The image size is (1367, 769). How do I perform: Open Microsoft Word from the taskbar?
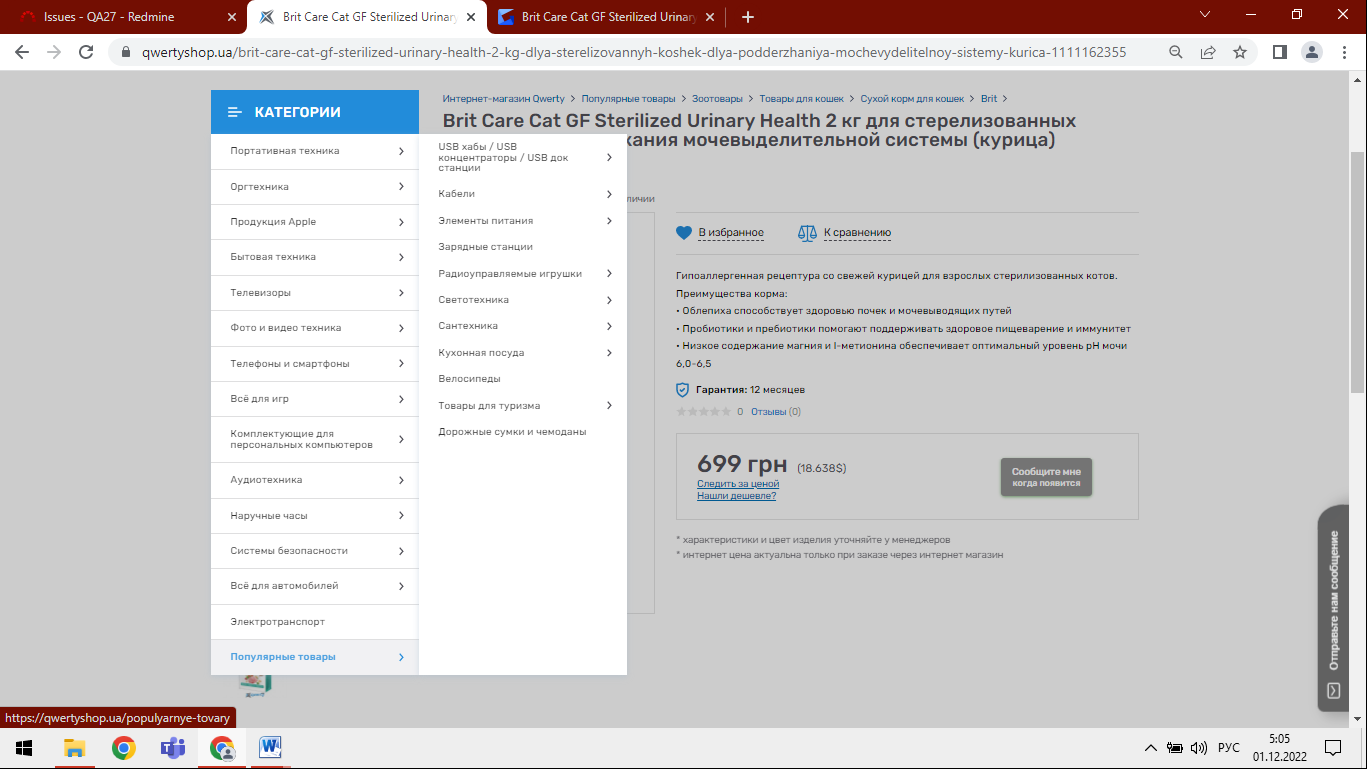coord(270,748)
